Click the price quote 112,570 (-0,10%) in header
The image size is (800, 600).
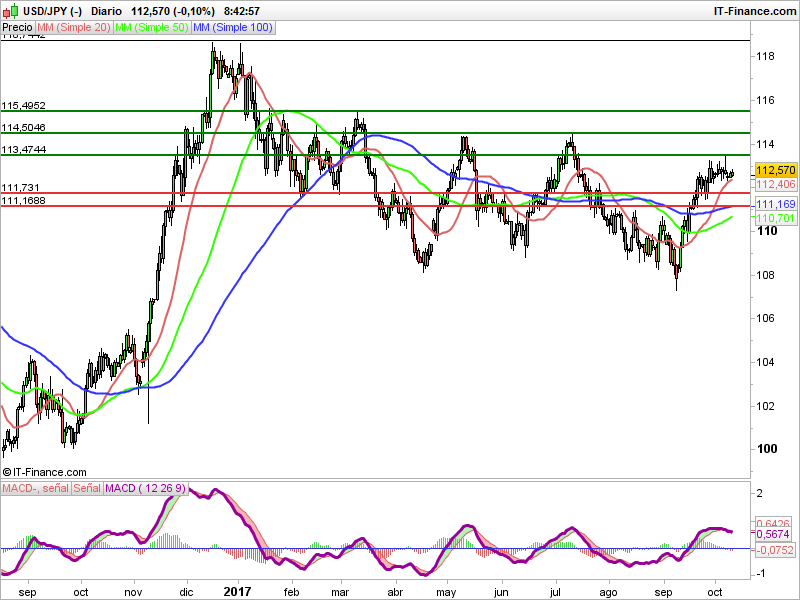173,11
